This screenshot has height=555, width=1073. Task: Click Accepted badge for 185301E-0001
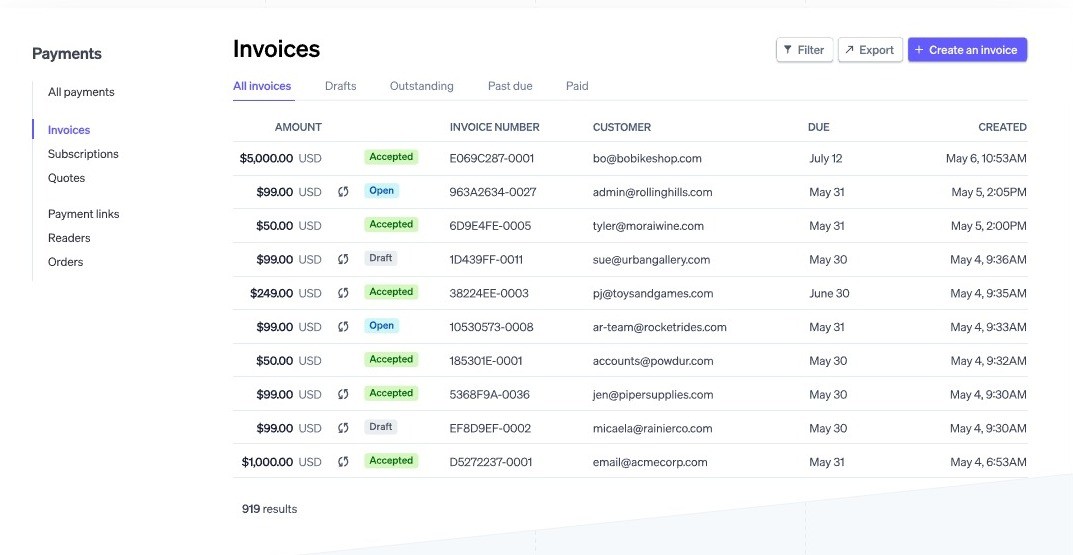[391, 359]
